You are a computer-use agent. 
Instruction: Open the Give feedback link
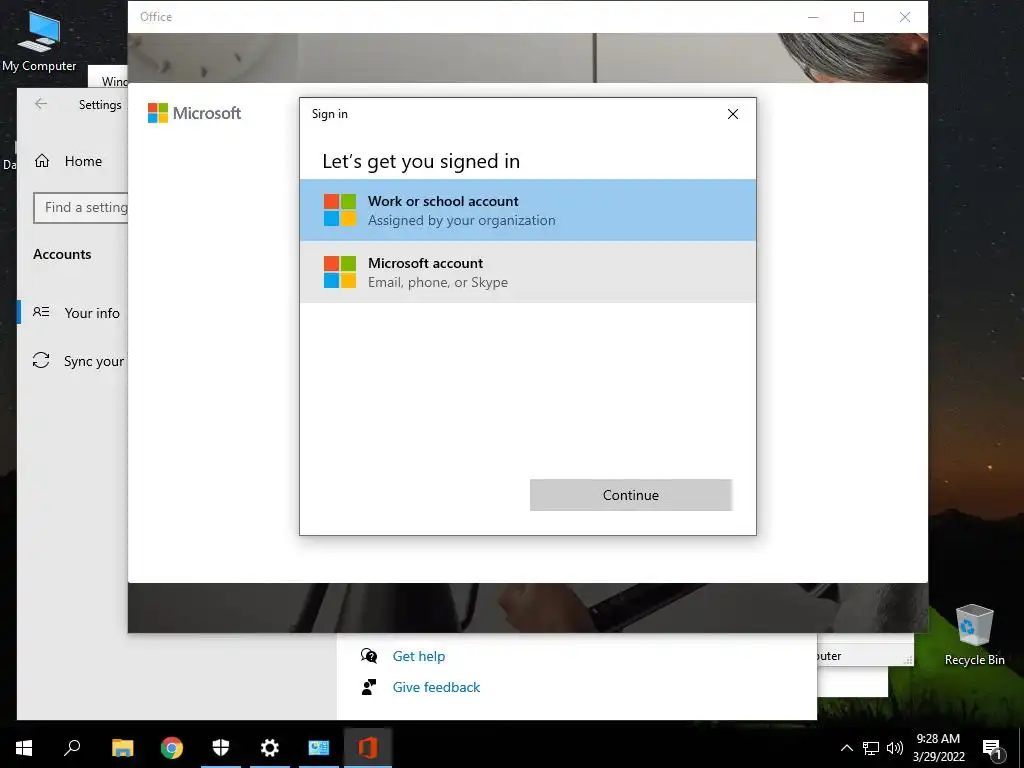436,687
